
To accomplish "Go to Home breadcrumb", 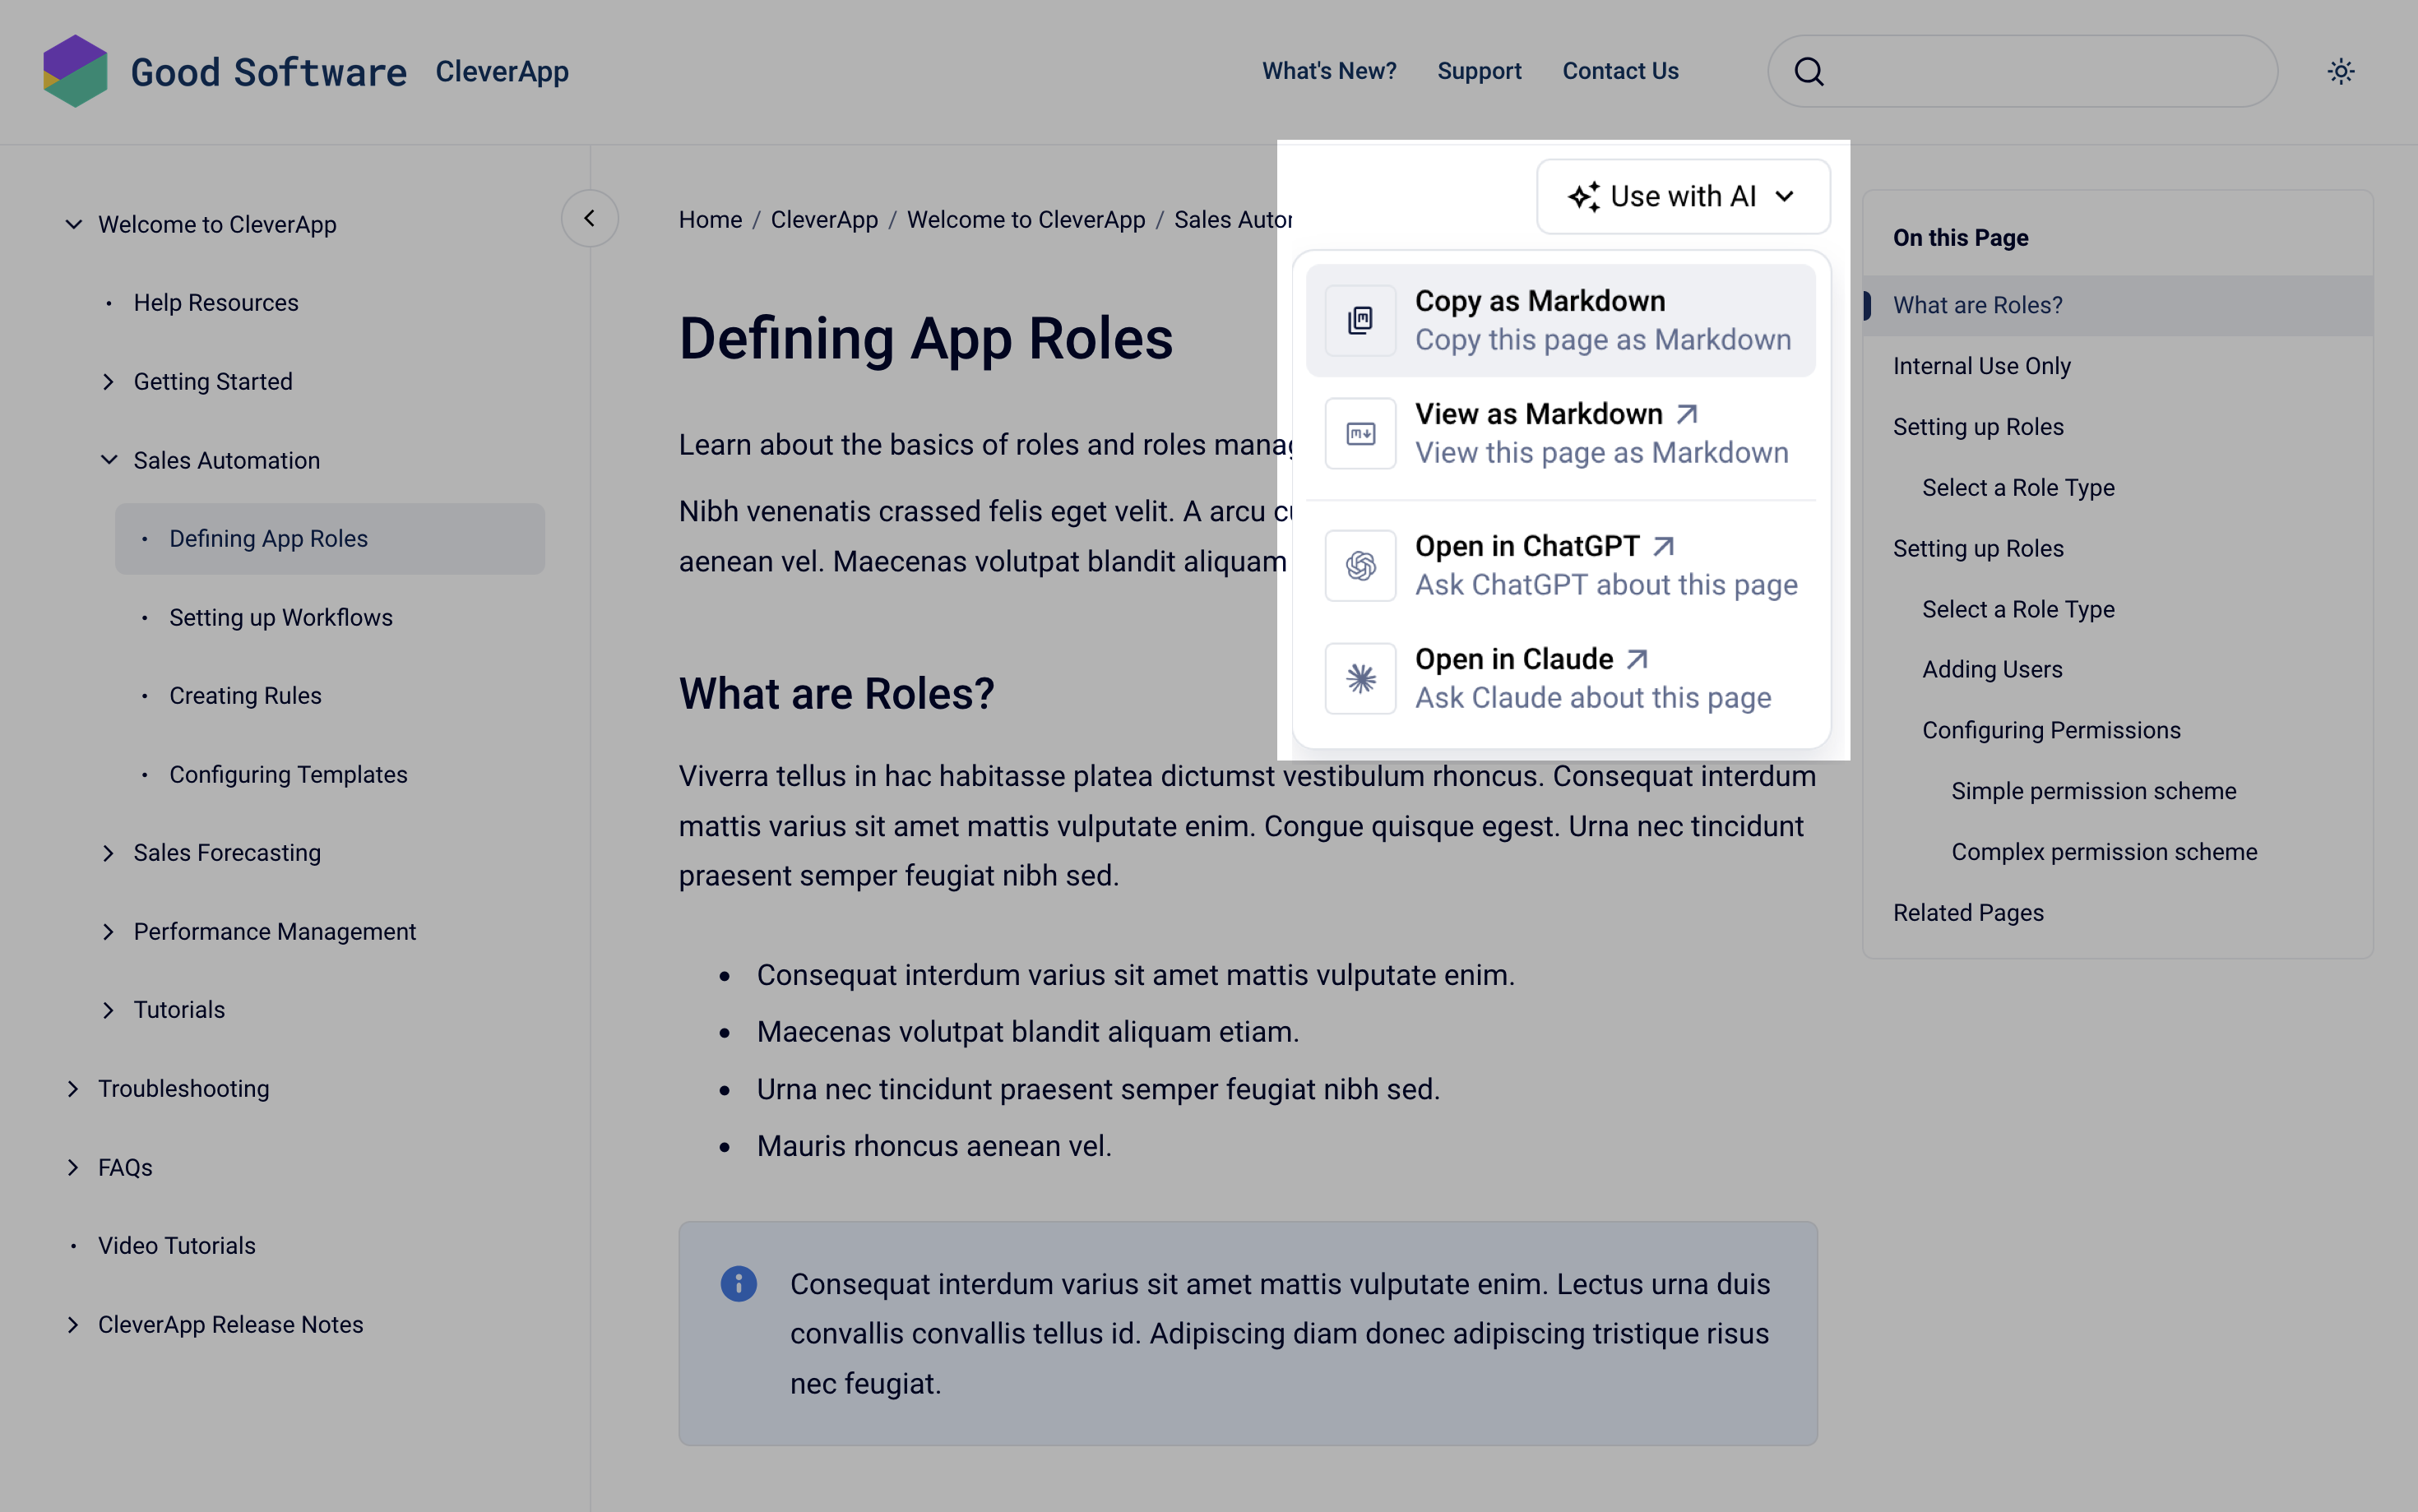I will click(x=710, y=219).
